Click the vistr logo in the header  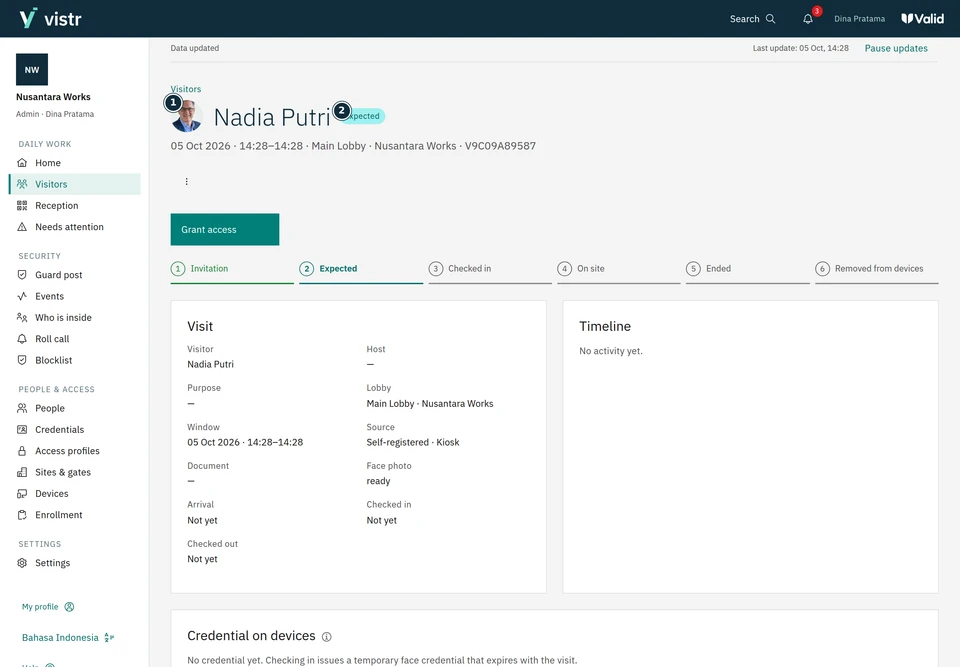click(x=50, y=18)
